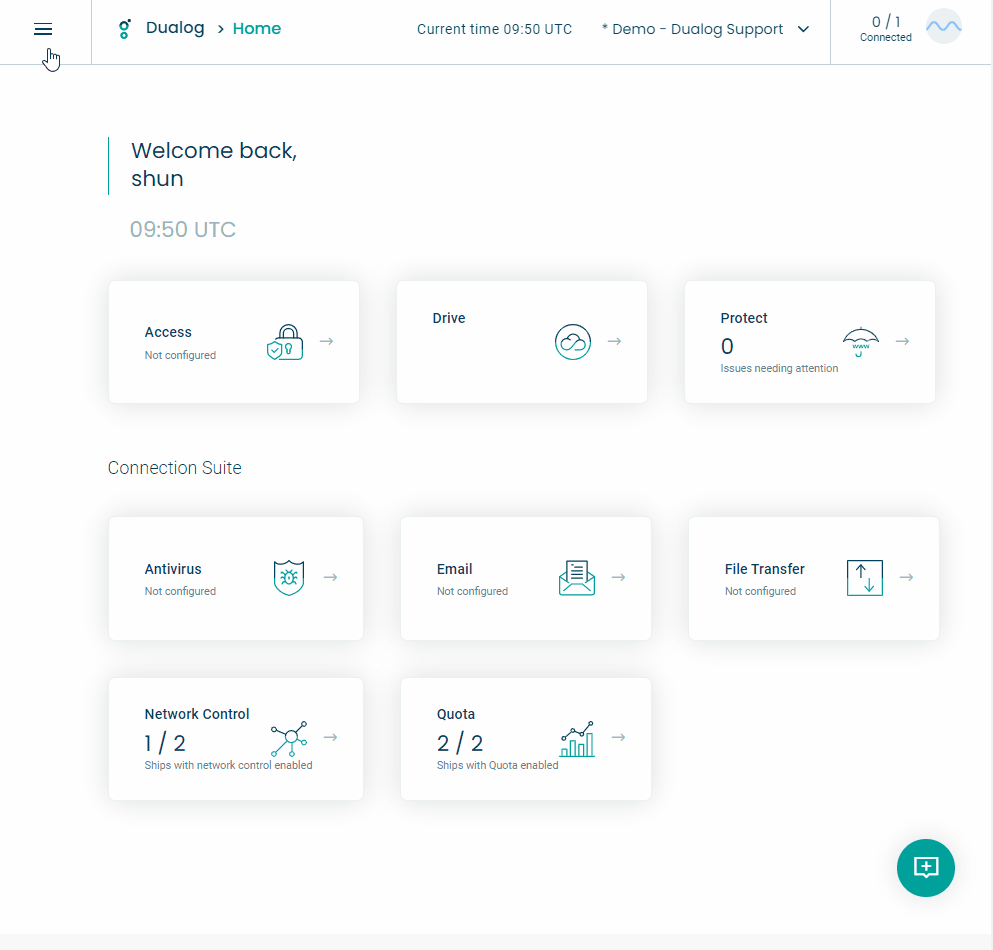Screen dimensions: 993x950
Task: Select the Antivirus shield icon
Action: [x=288, y=577]
